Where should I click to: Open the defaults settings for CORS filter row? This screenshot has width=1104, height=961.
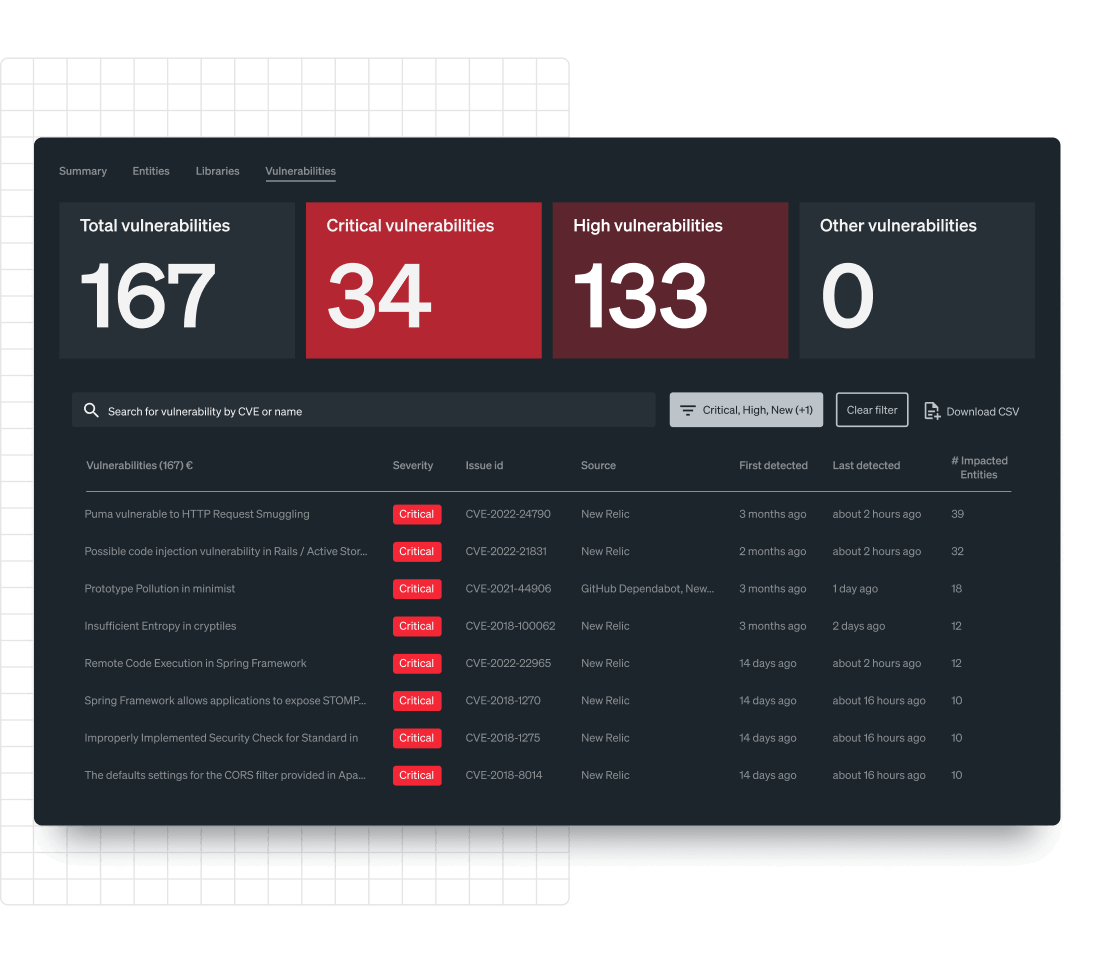coord(225,775)
